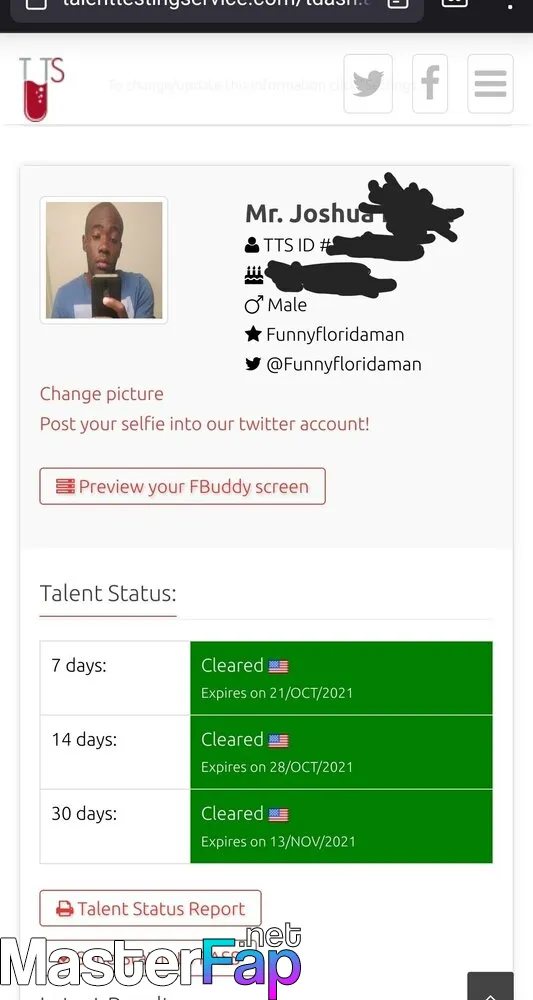Screen dimensions: 533x1000
Task: Click the US flag in 14 days row
Action: pyautogui.click(x=279, y=740)
